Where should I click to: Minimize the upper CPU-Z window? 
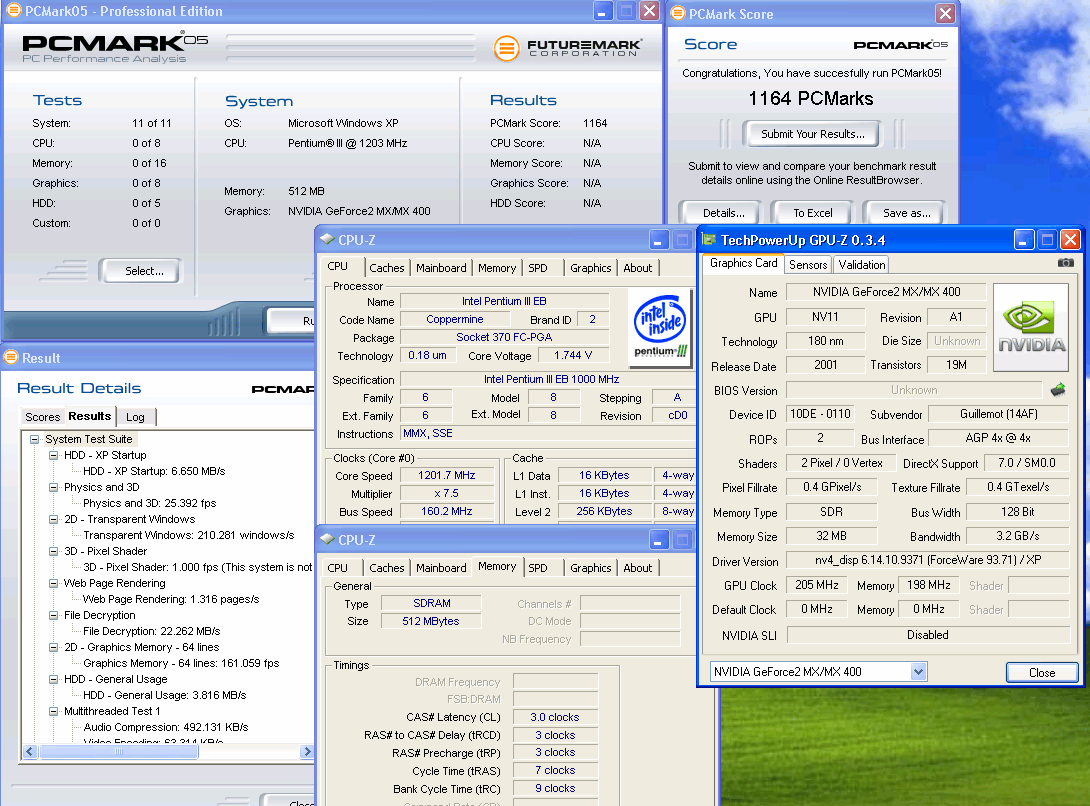[x=658, y=240]
